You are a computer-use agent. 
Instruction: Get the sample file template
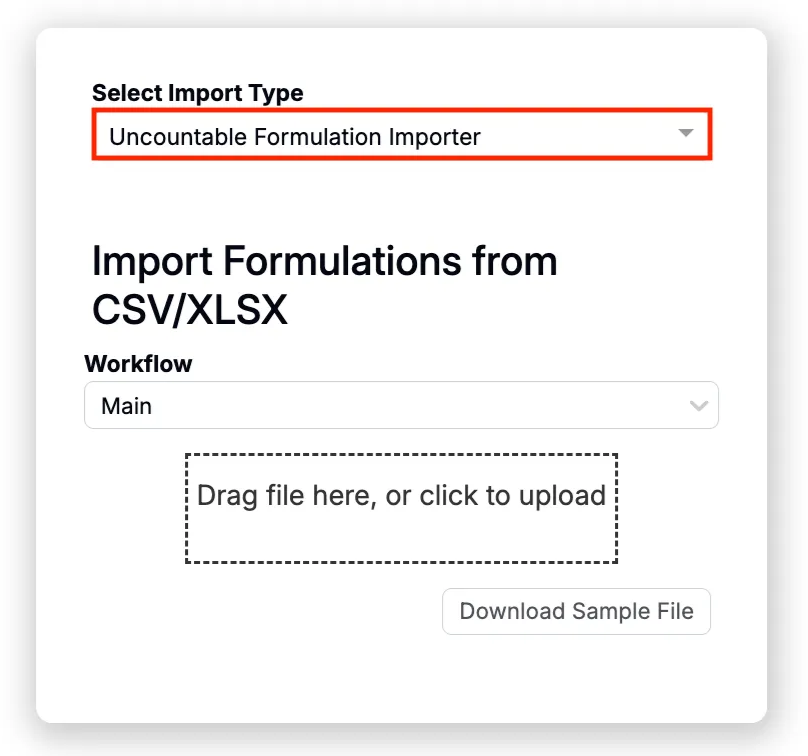tap(576, 612)
